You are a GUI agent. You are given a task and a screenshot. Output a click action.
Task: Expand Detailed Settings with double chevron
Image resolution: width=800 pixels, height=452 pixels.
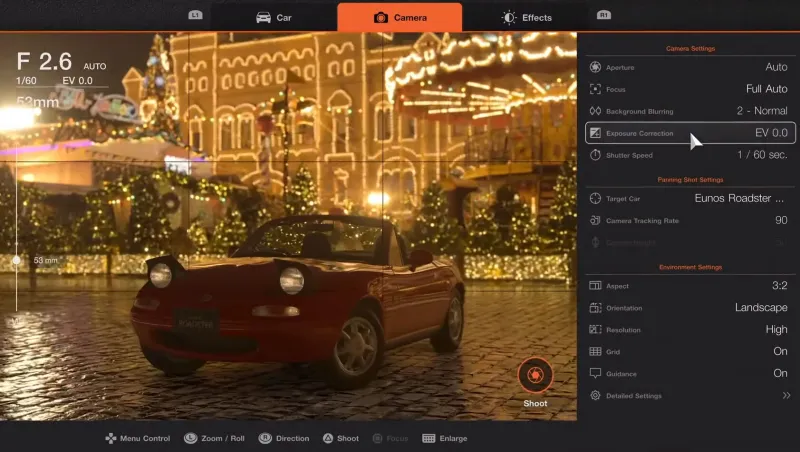[786, 396]
